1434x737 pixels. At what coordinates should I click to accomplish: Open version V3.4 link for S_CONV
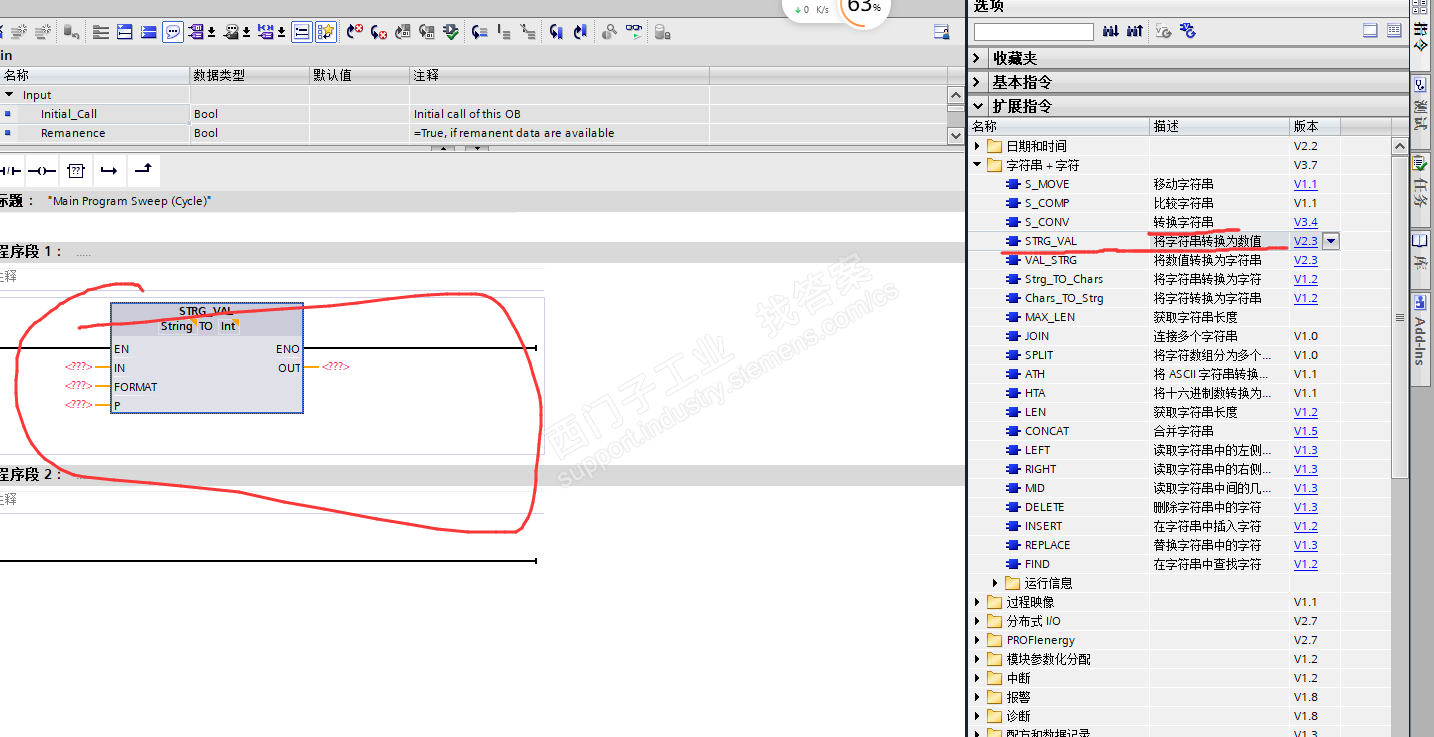point(1305,222)
